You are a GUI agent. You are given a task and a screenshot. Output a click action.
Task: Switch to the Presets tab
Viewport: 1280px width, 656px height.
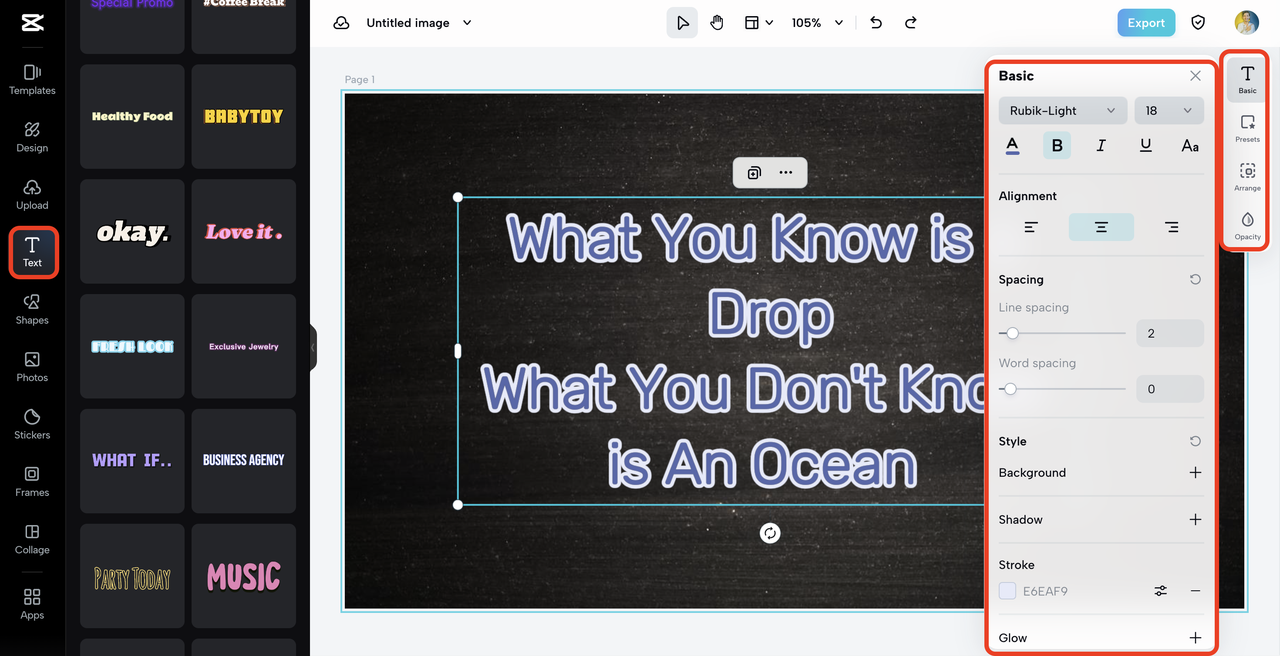point(1247,128)
